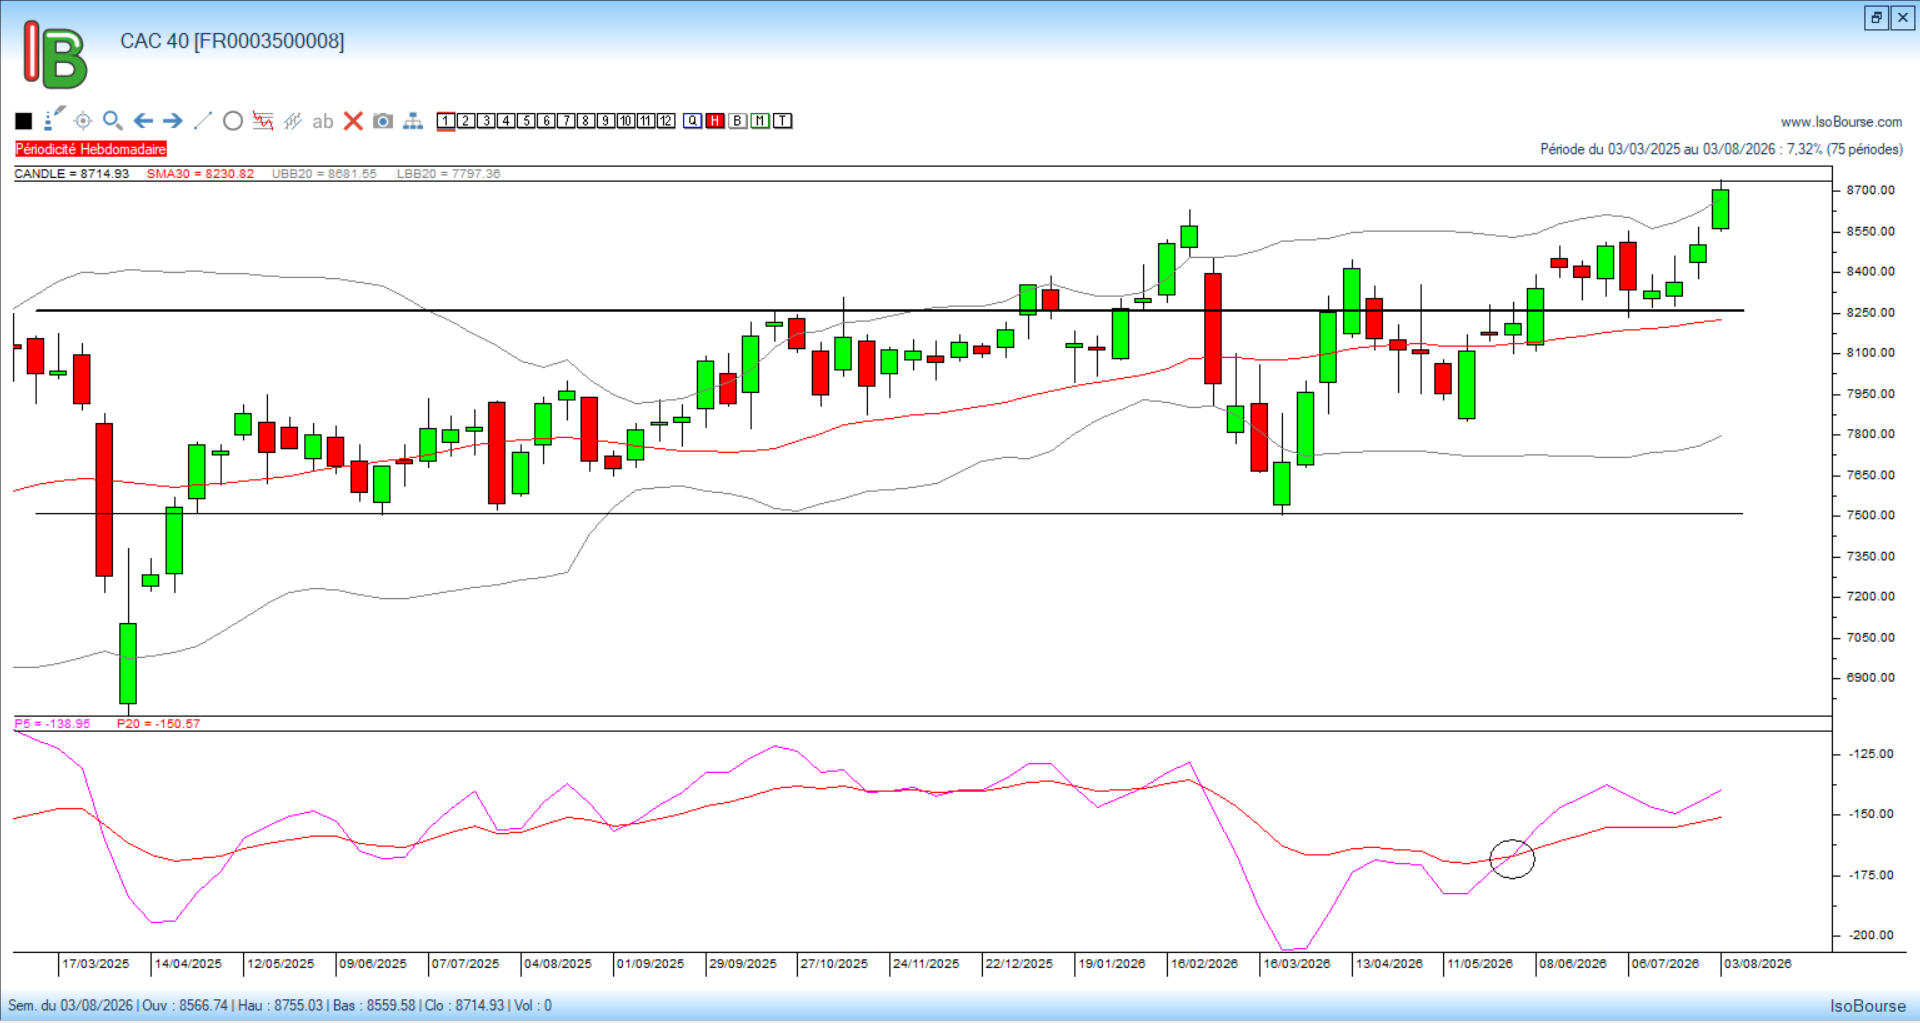
Task: Click the IsoBourse text in the status bar
Action: point(1868,1006)
